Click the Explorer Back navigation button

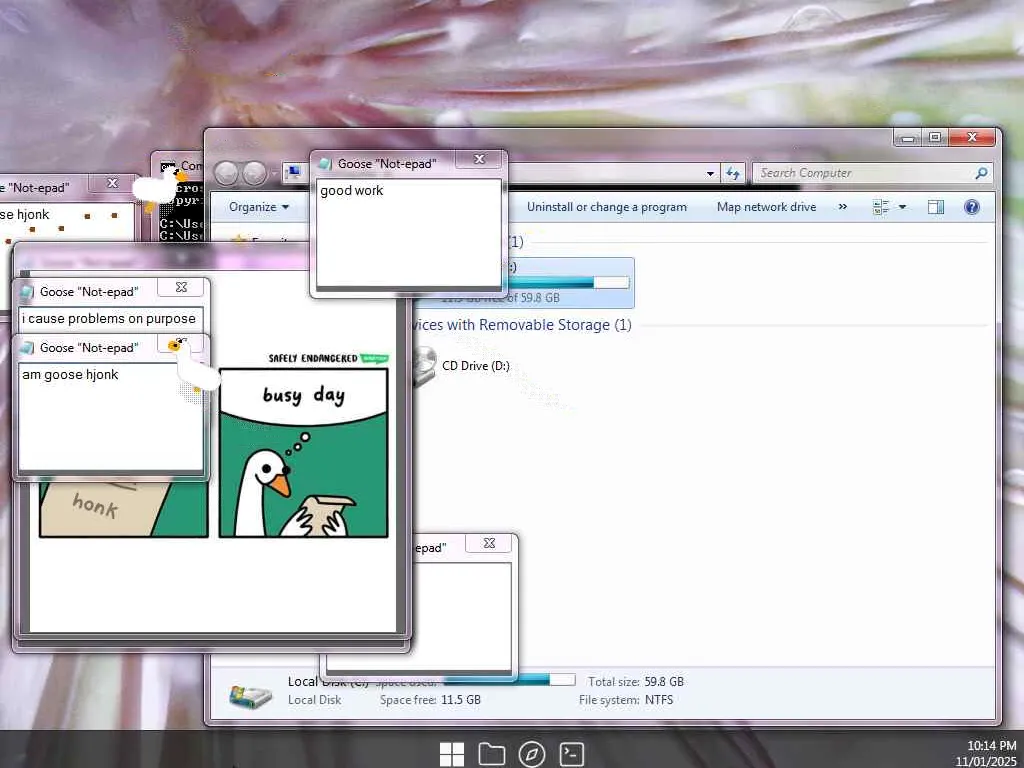pos(226,173)
